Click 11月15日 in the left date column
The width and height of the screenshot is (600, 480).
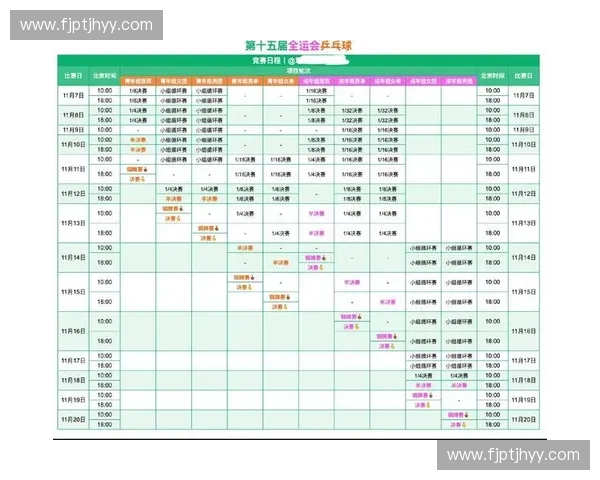point(73,292)
